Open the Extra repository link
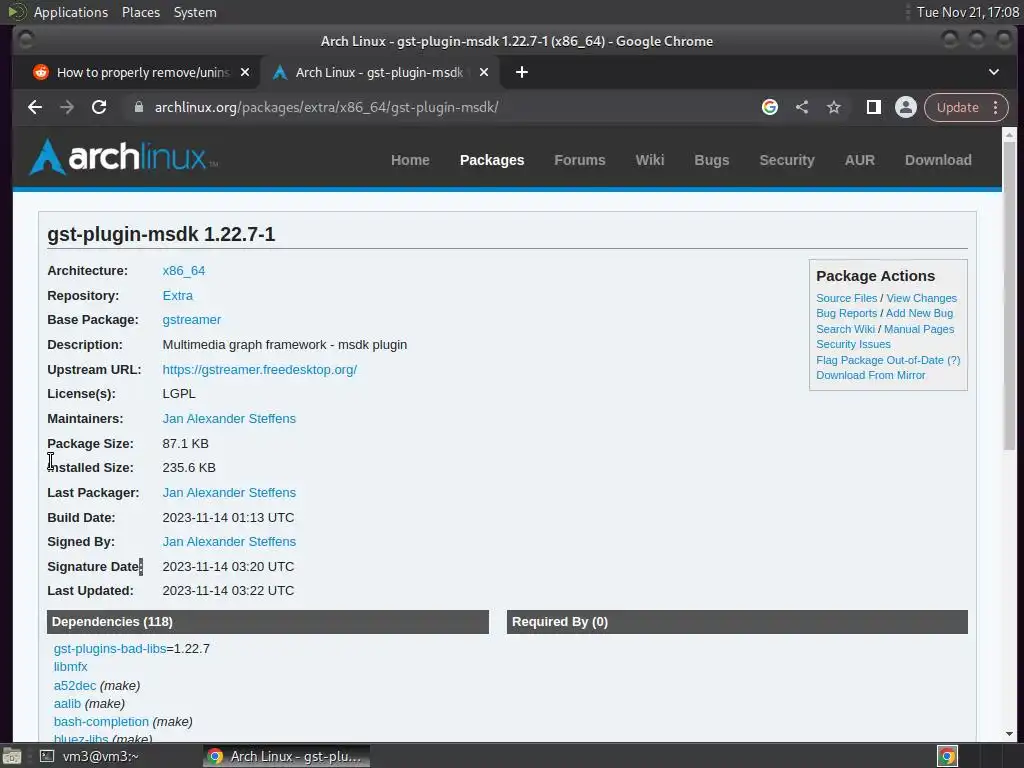Image resolution: width=1024 pixels, height=768 pixels. point(178,295)
